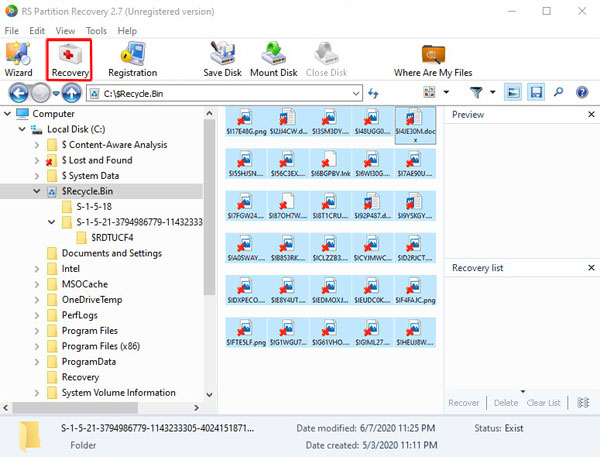Click the Mount Disk icon
600x457 pixels.
[274, 60]
